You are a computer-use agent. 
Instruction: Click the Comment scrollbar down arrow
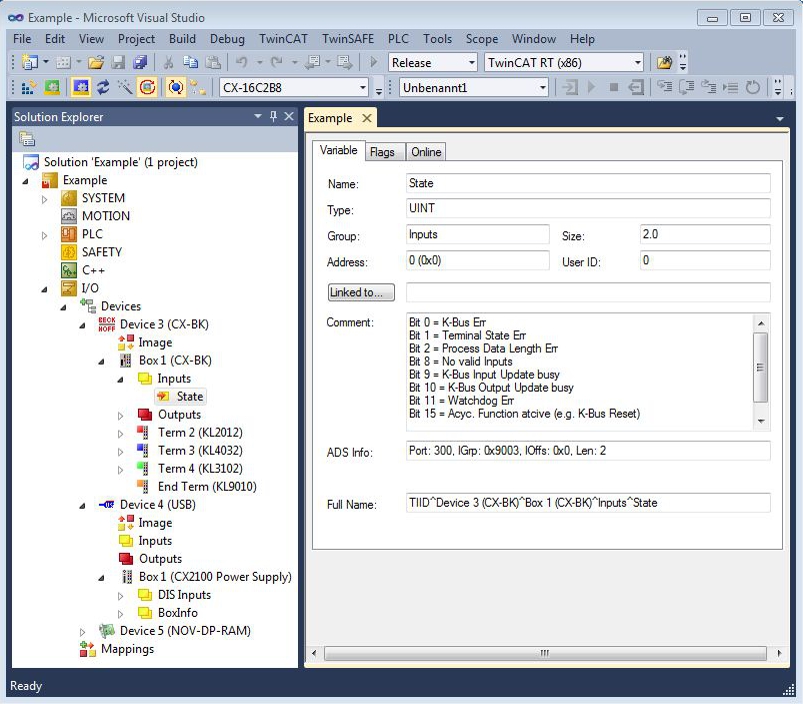pos(760,421)
